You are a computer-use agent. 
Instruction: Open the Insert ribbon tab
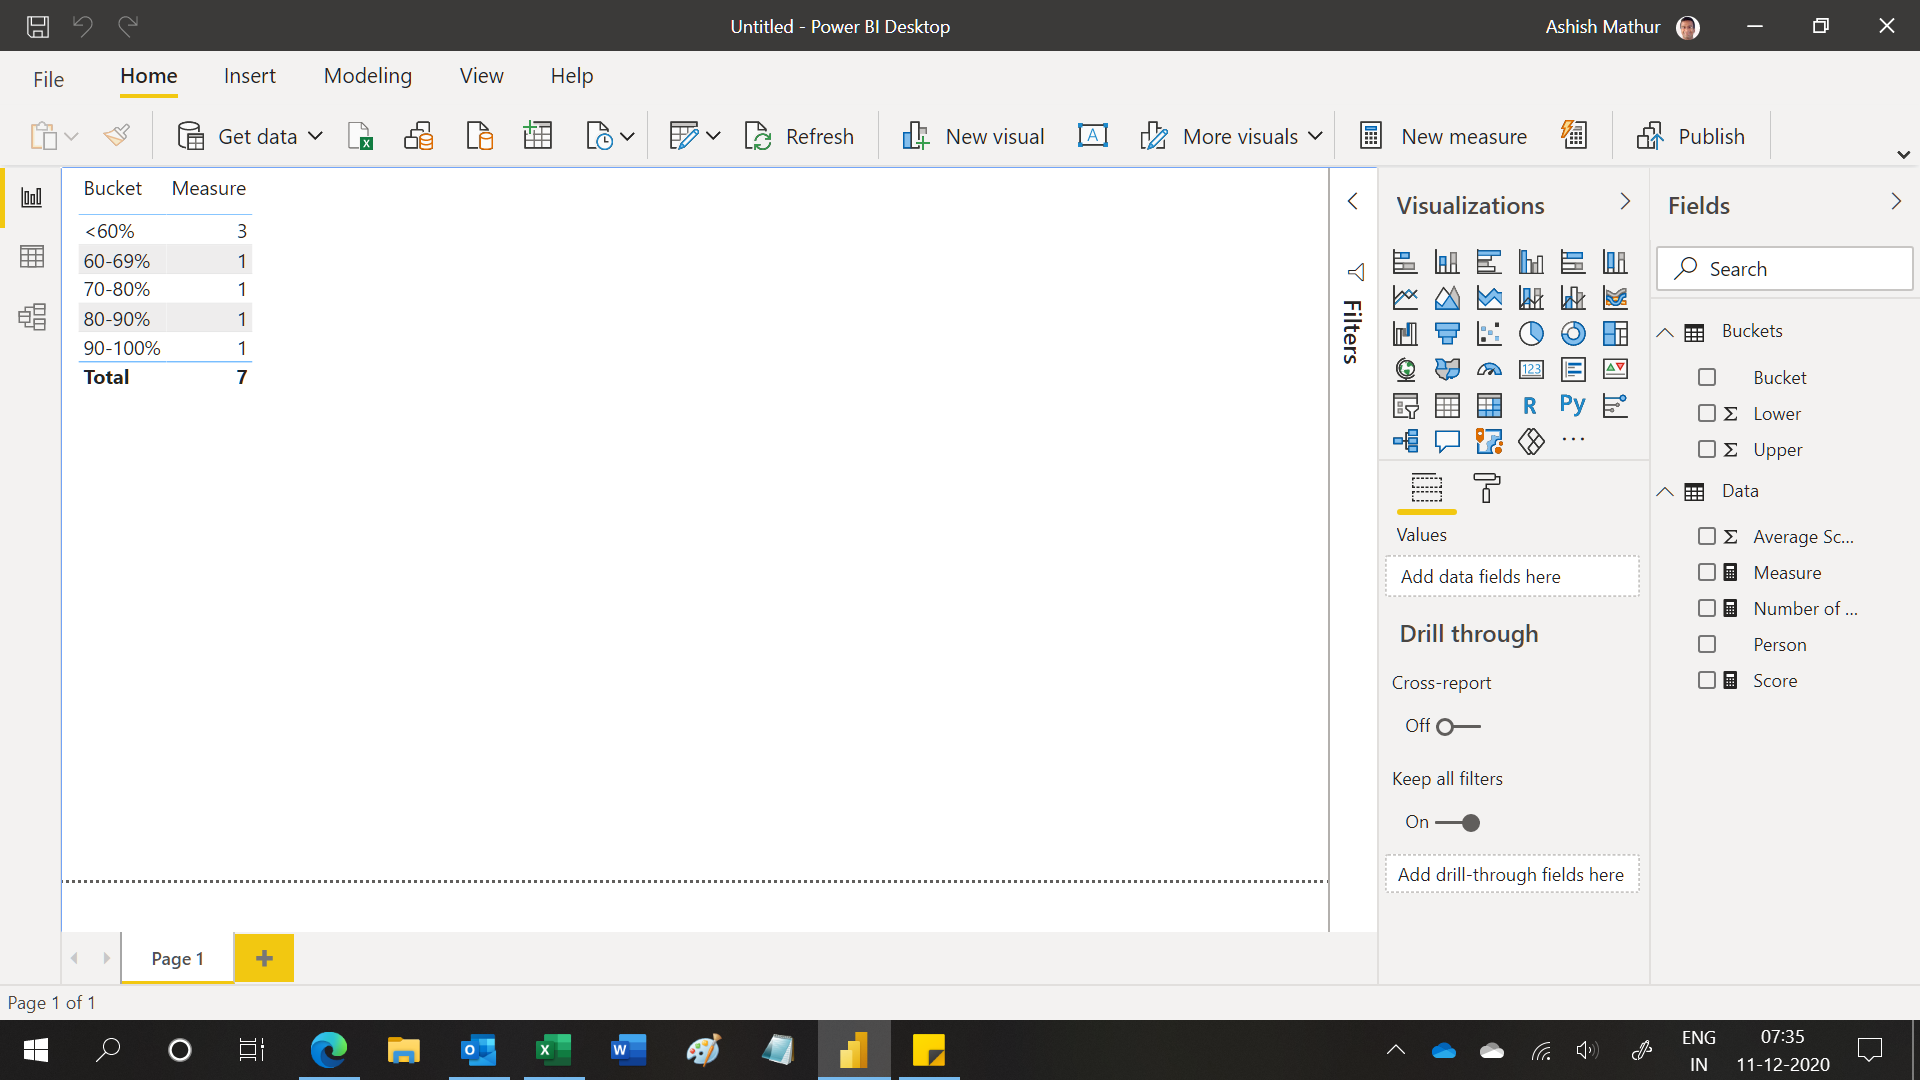pyautogui.click(x=250, y=76)
